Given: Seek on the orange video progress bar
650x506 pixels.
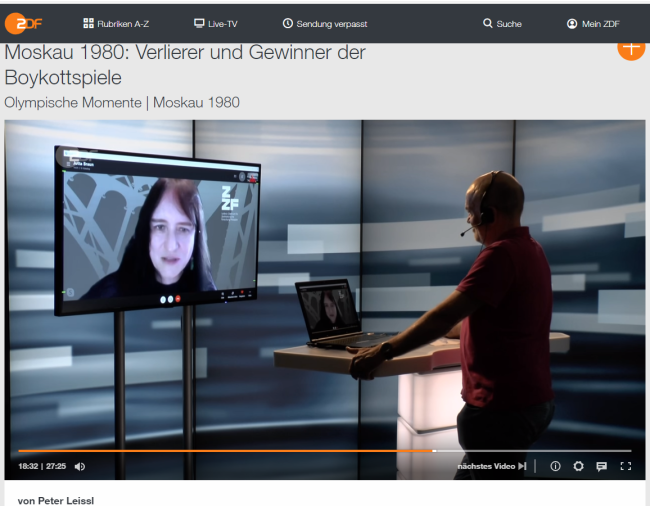Looking at the screenshot, I should [x=325, y=450].
